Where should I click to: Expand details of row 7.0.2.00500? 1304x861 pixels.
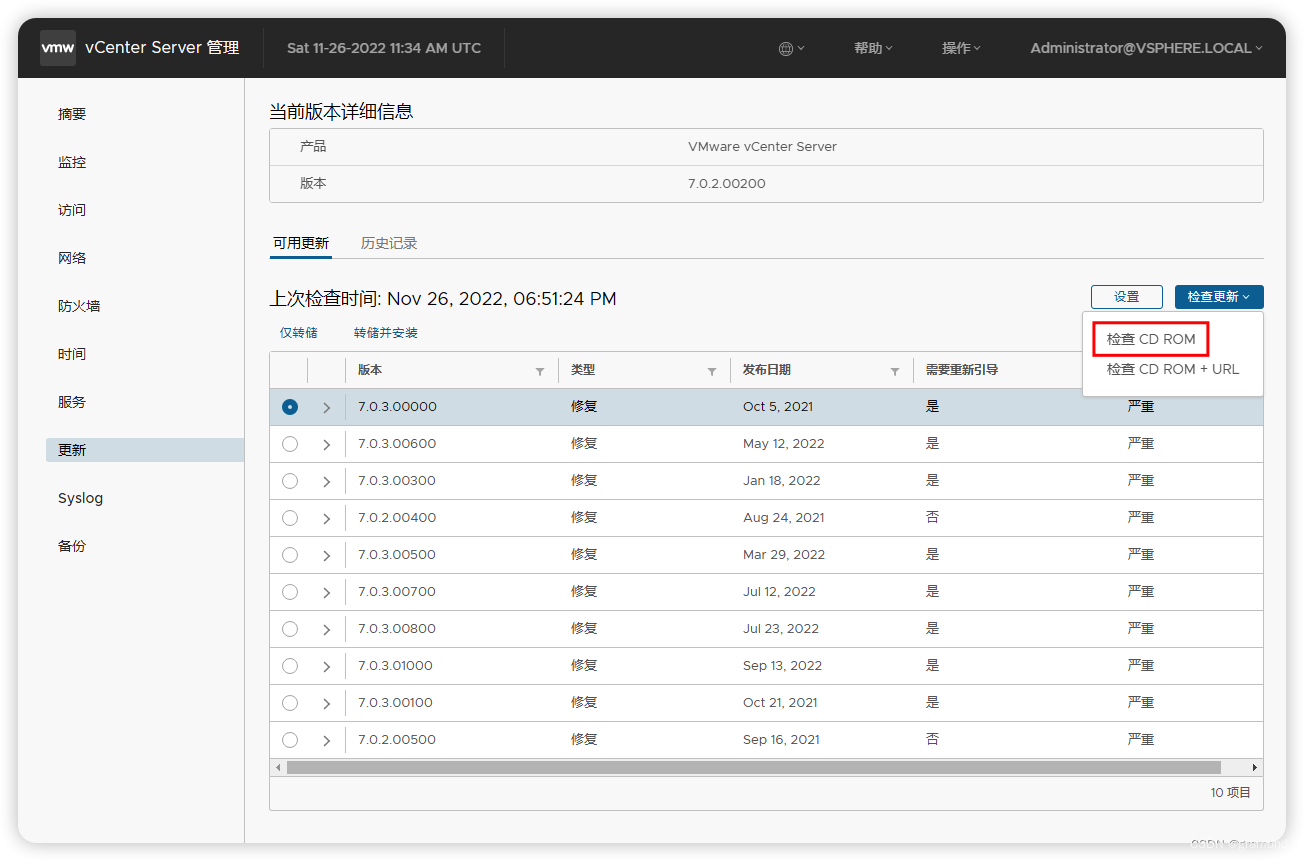[326, 741]
